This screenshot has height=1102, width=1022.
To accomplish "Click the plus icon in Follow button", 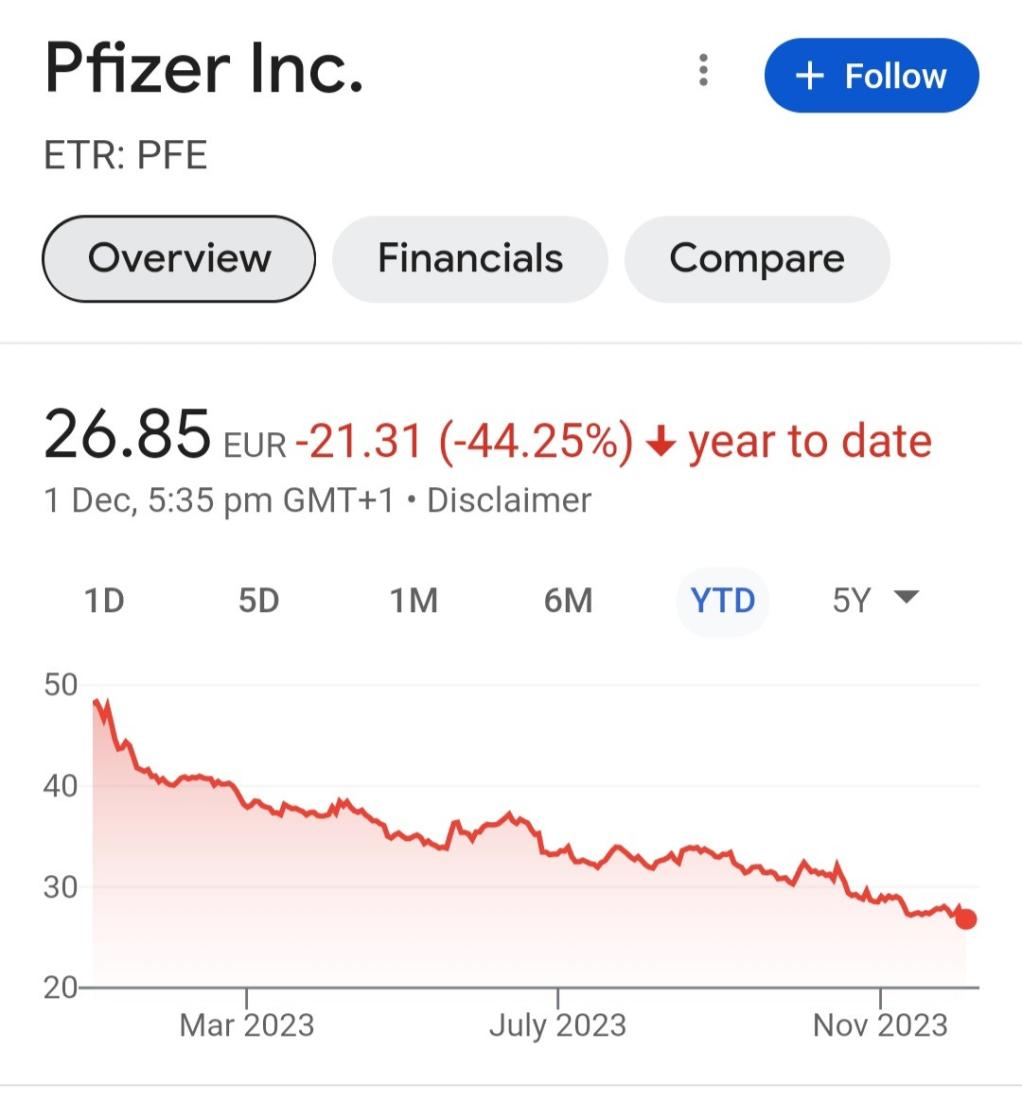I will [x=809, y=76].
